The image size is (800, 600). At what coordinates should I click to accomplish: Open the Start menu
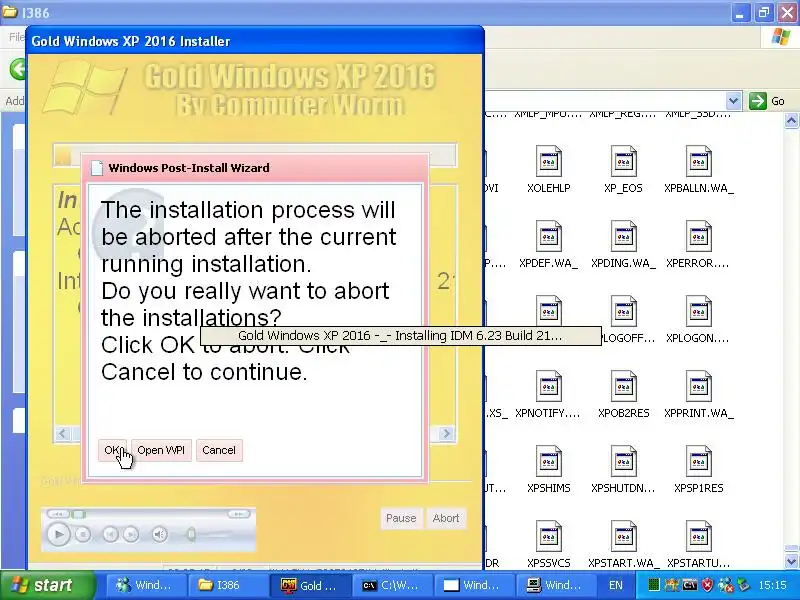click(47, 585)
